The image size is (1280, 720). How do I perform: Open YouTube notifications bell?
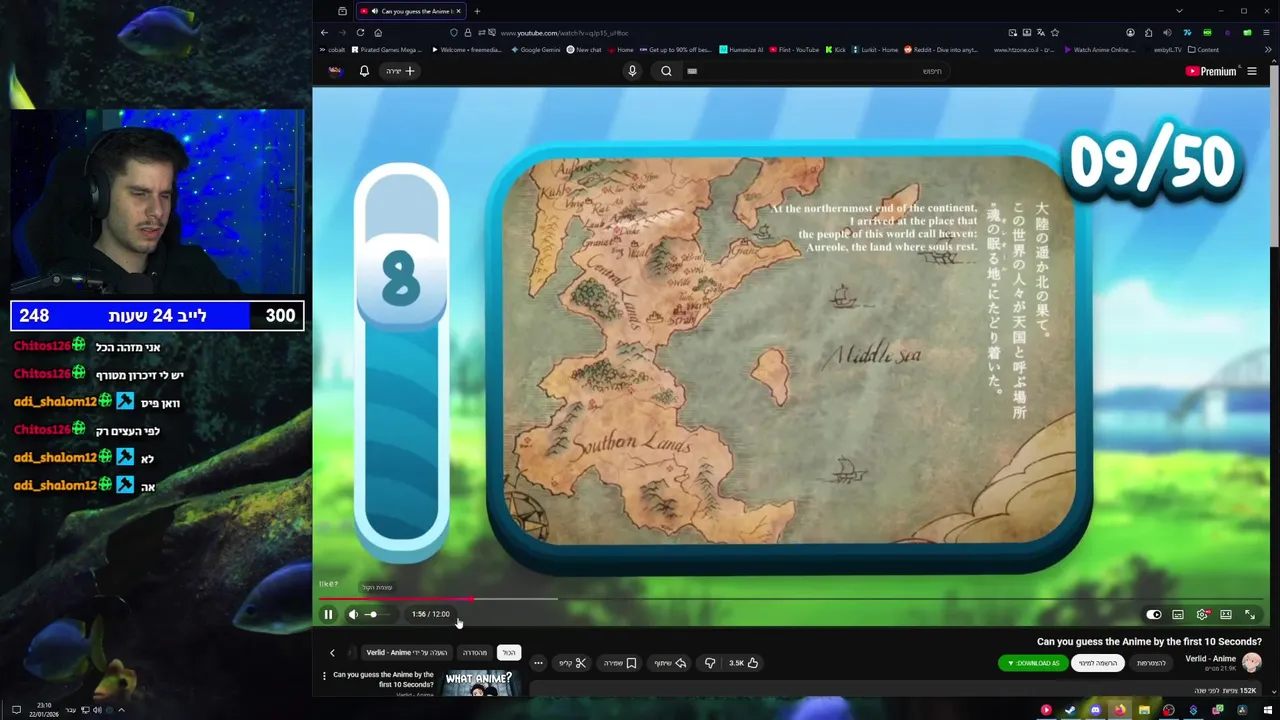(364, 71)
